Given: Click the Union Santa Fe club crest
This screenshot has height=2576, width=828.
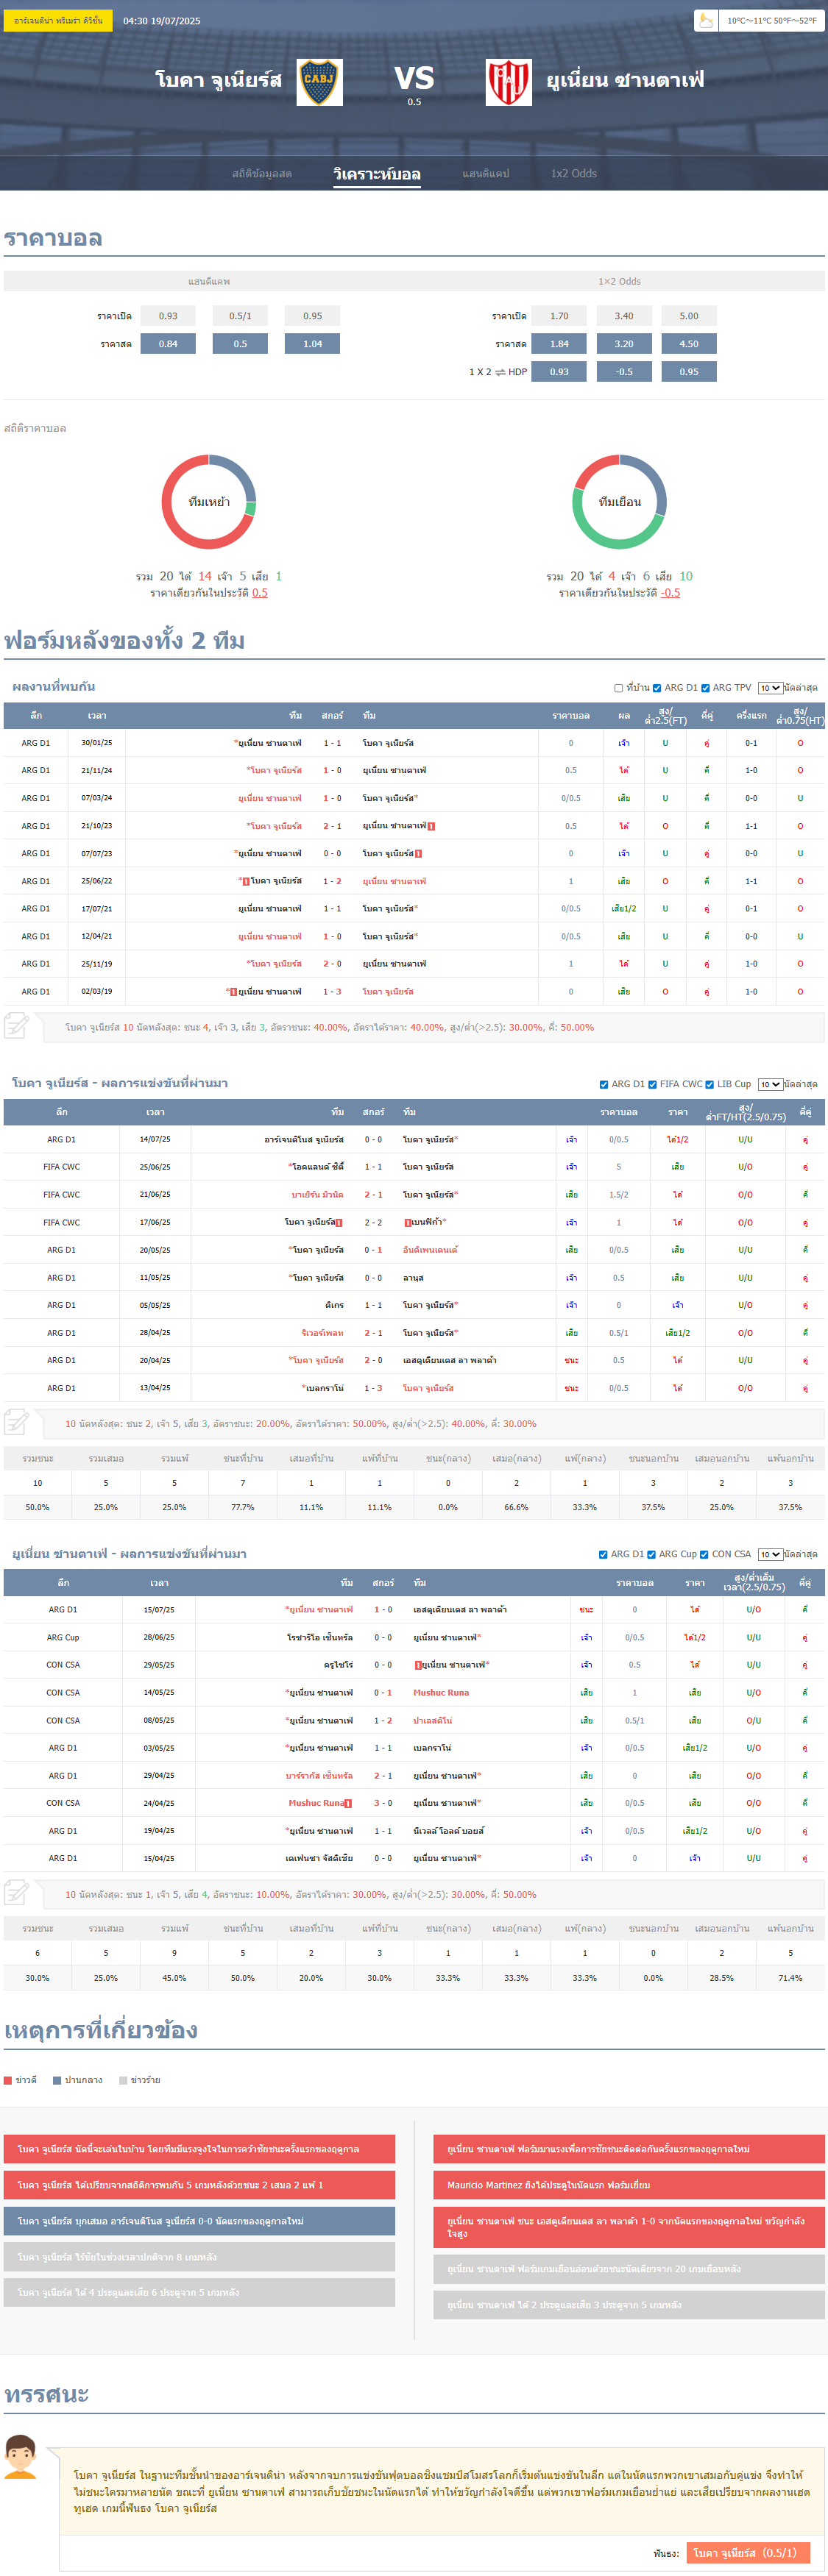Looking at the screenshot, I should tap(508, 82).
